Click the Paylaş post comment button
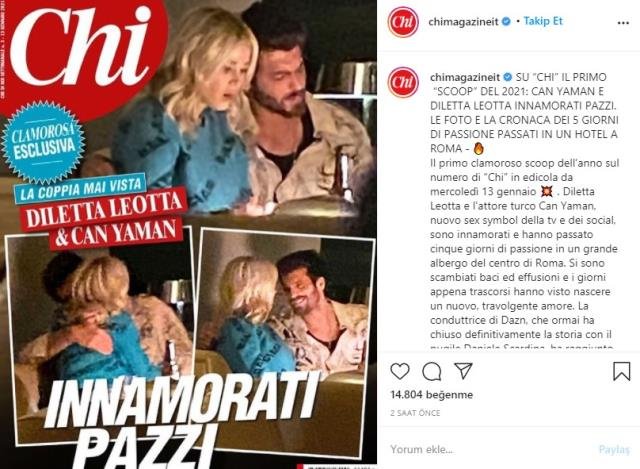The width and height of the screenshot is (640, 469). tap(614, 449)
